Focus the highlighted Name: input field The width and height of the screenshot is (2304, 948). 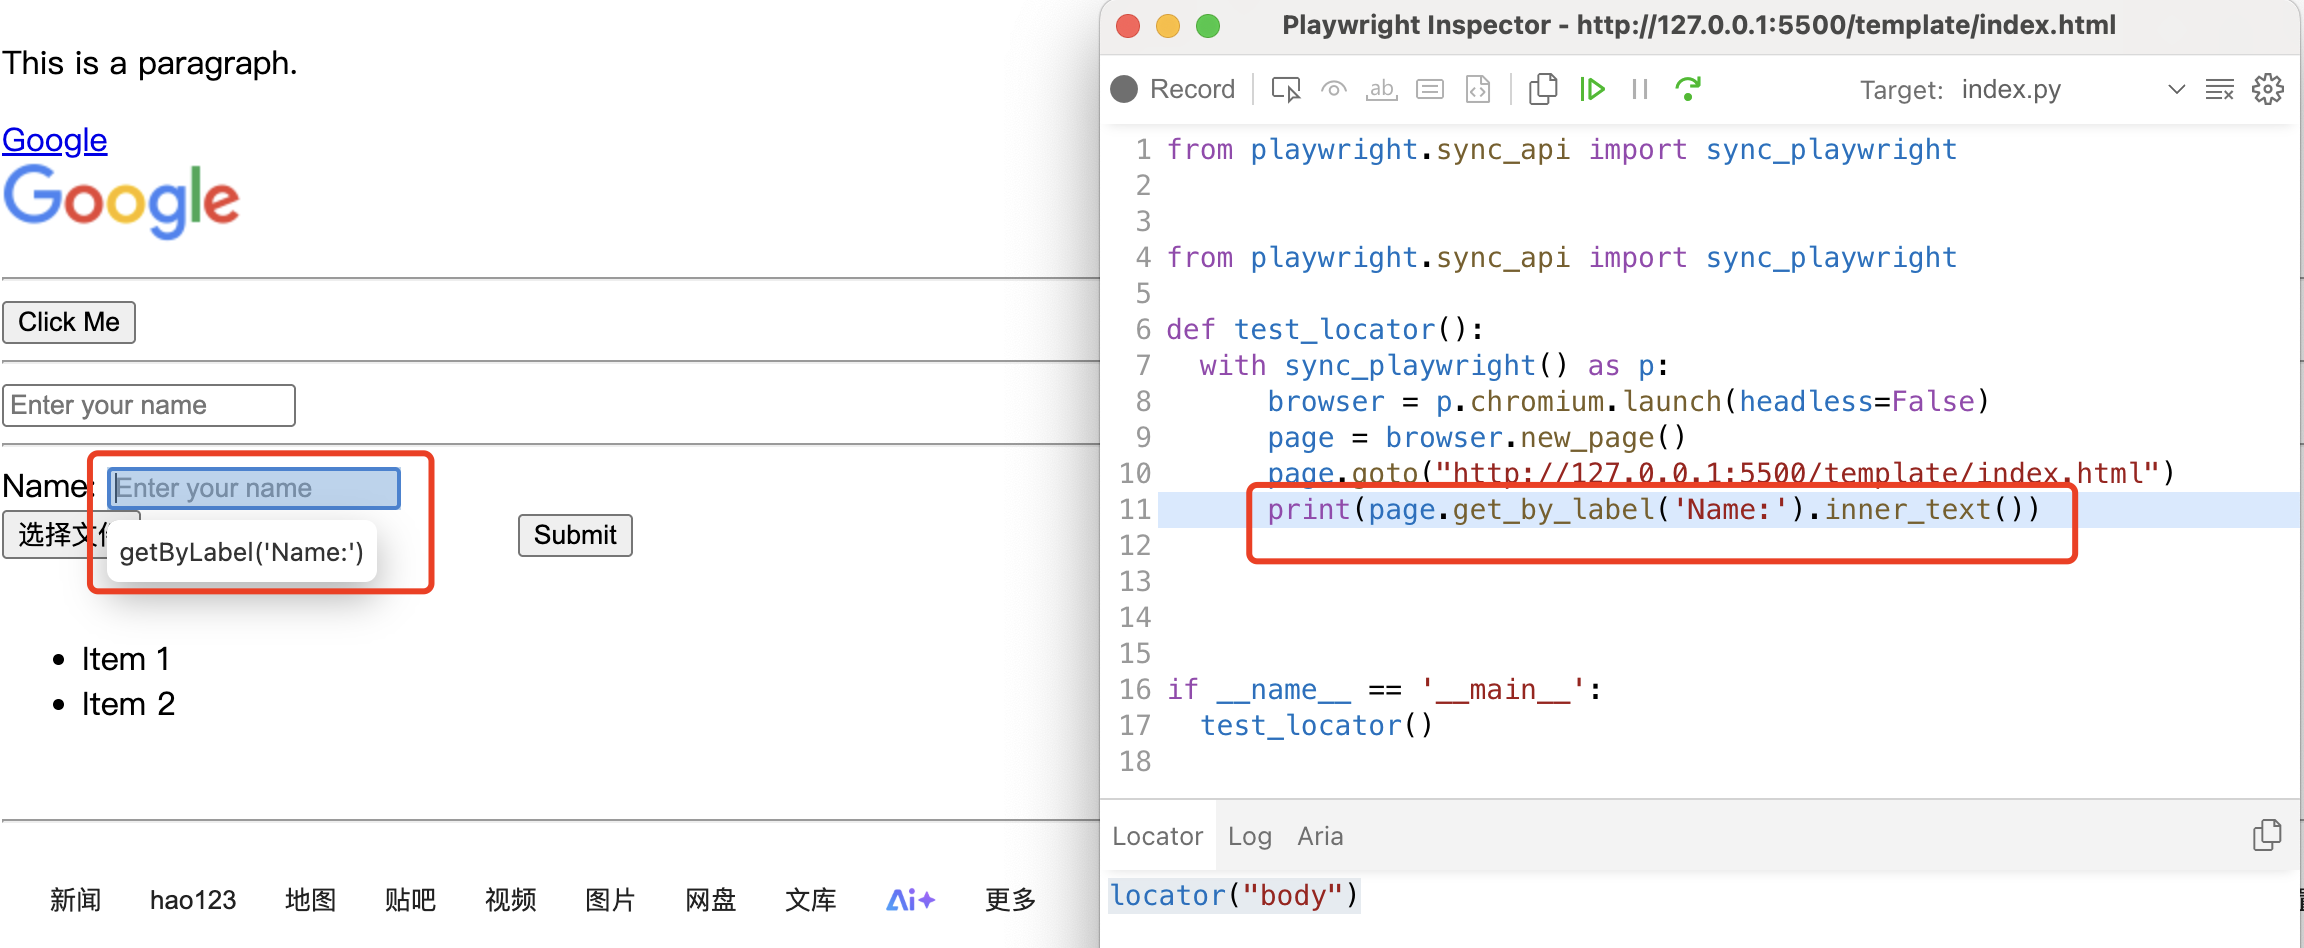point(254,488)
